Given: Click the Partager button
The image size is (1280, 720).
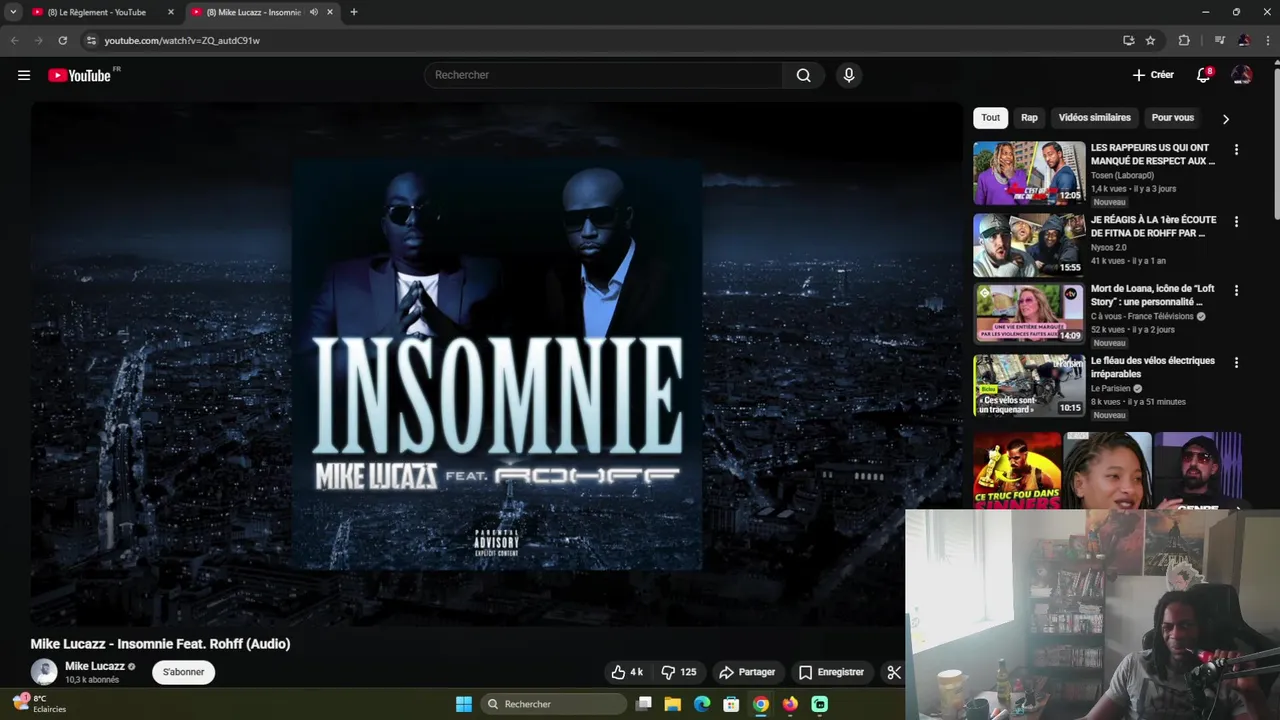Looking at the screenshot, I should click(x=747, y=672).
